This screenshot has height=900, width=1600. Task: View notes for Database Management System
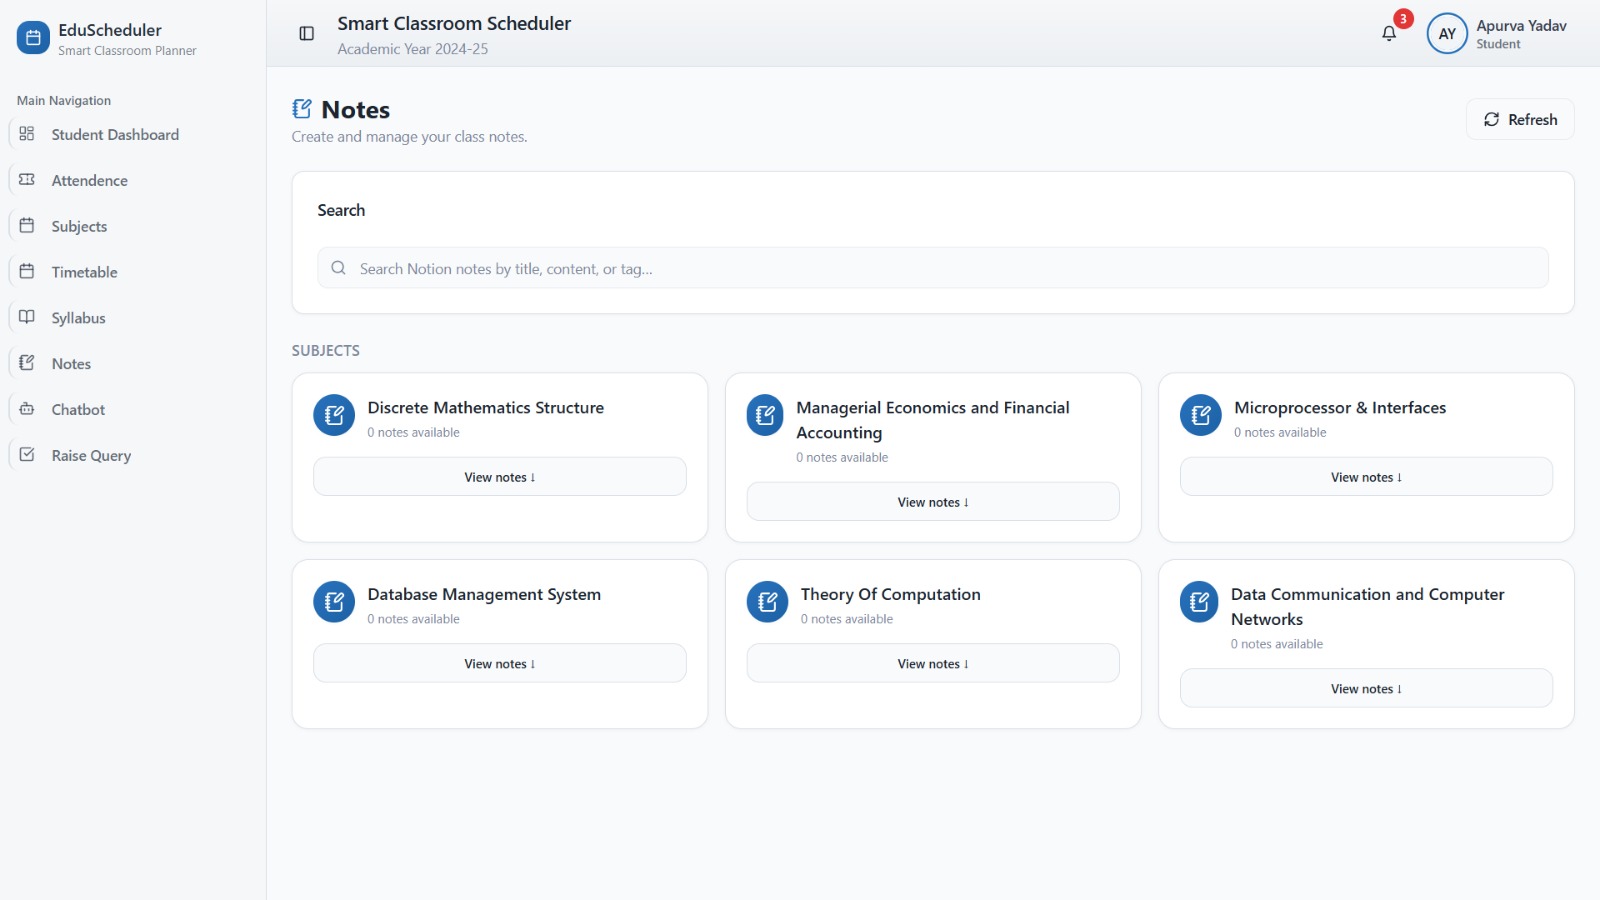coord(500,664)
